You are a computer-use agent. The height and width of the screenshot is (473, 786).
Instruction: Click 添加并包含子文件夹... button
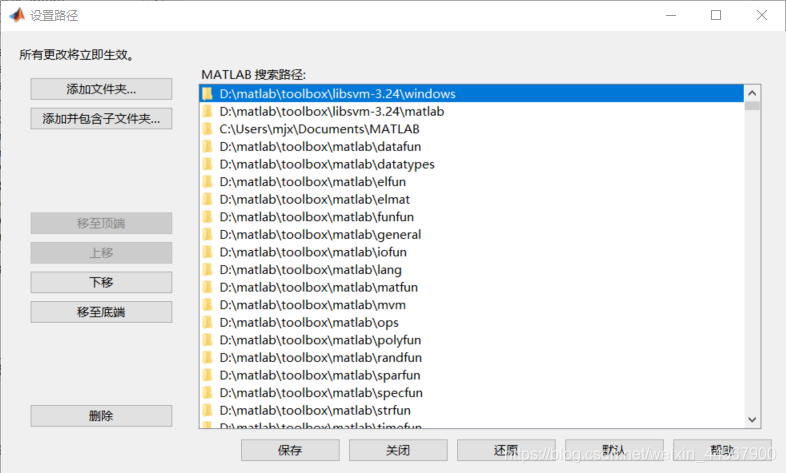[x=101, y=119]
